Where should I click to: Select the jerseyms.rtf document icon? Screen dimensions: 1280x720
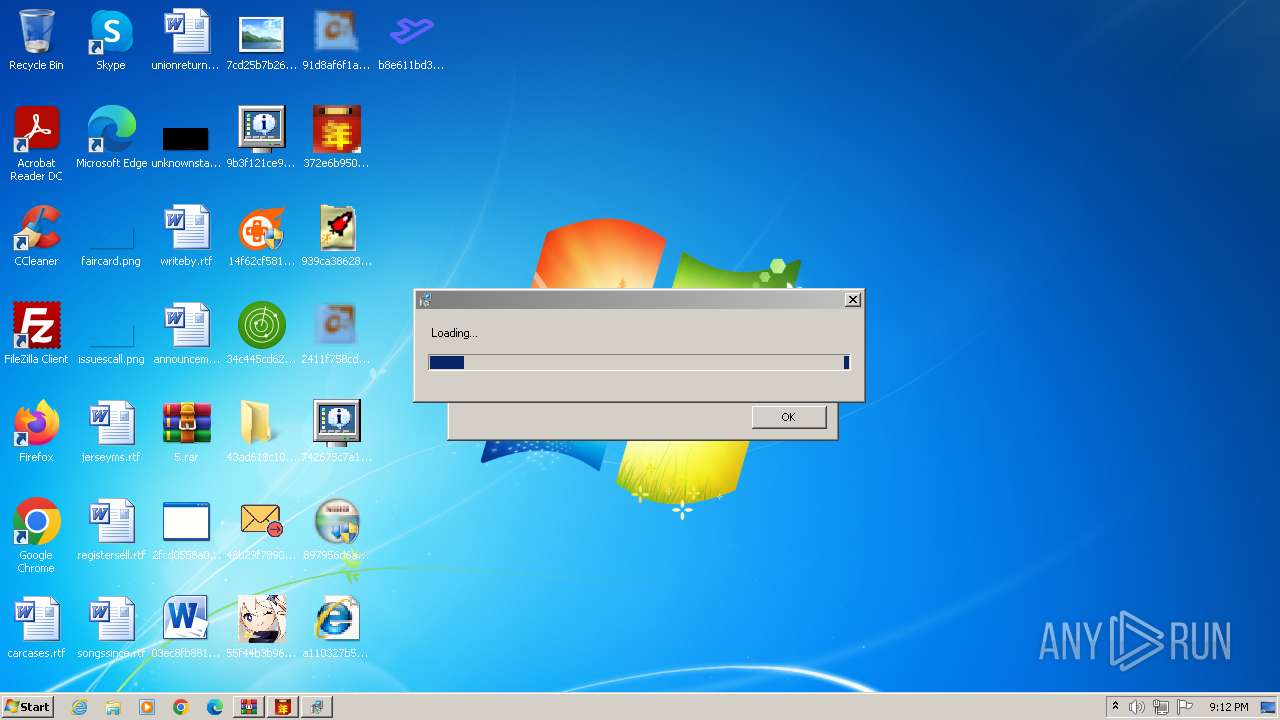111,433
